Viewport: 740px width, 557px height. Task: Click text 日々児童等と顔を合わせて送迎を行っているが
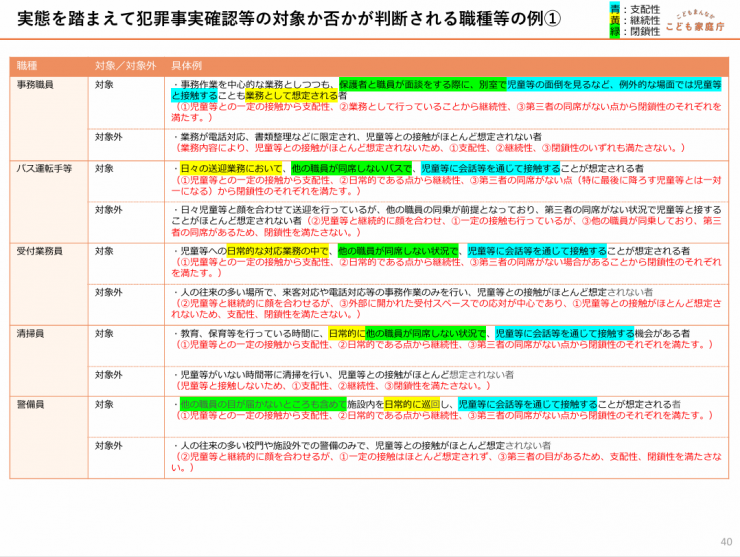[x=278, y=210]
